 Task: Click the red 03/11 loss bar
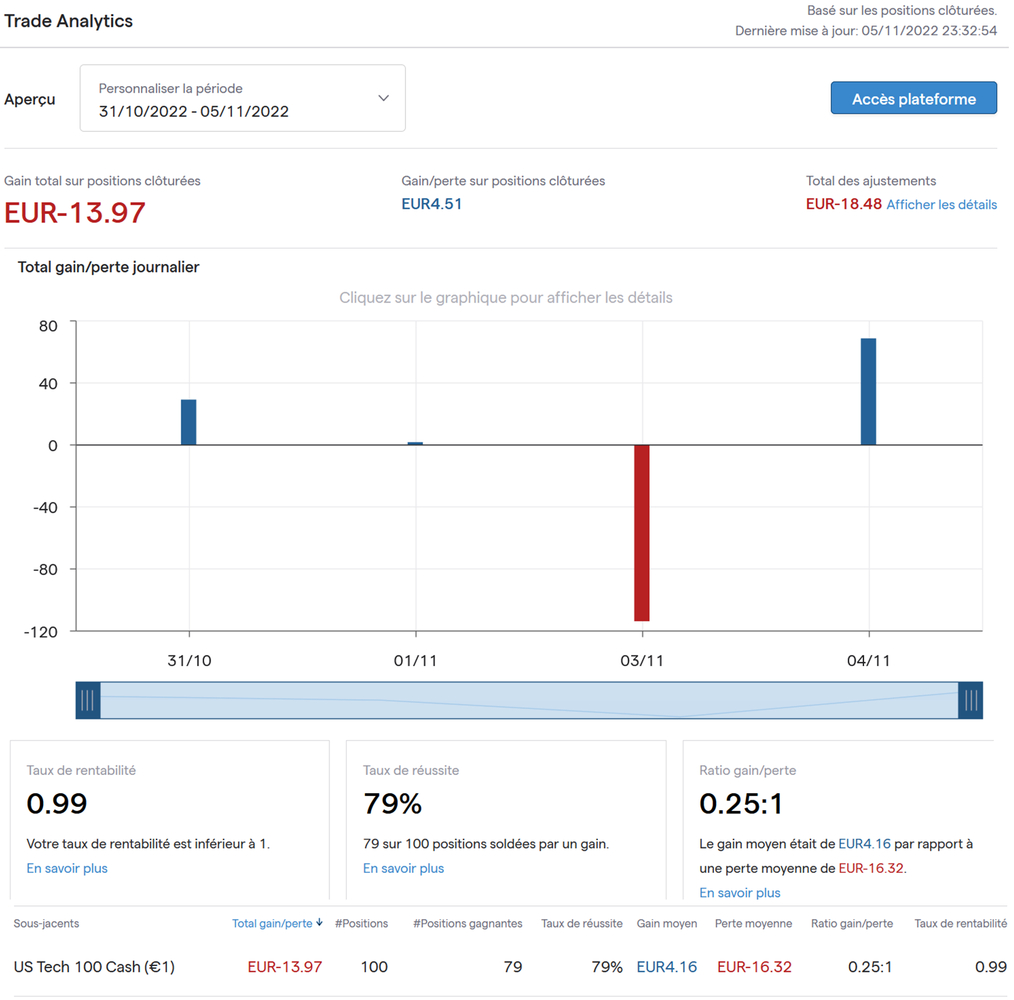pos(642,533)
